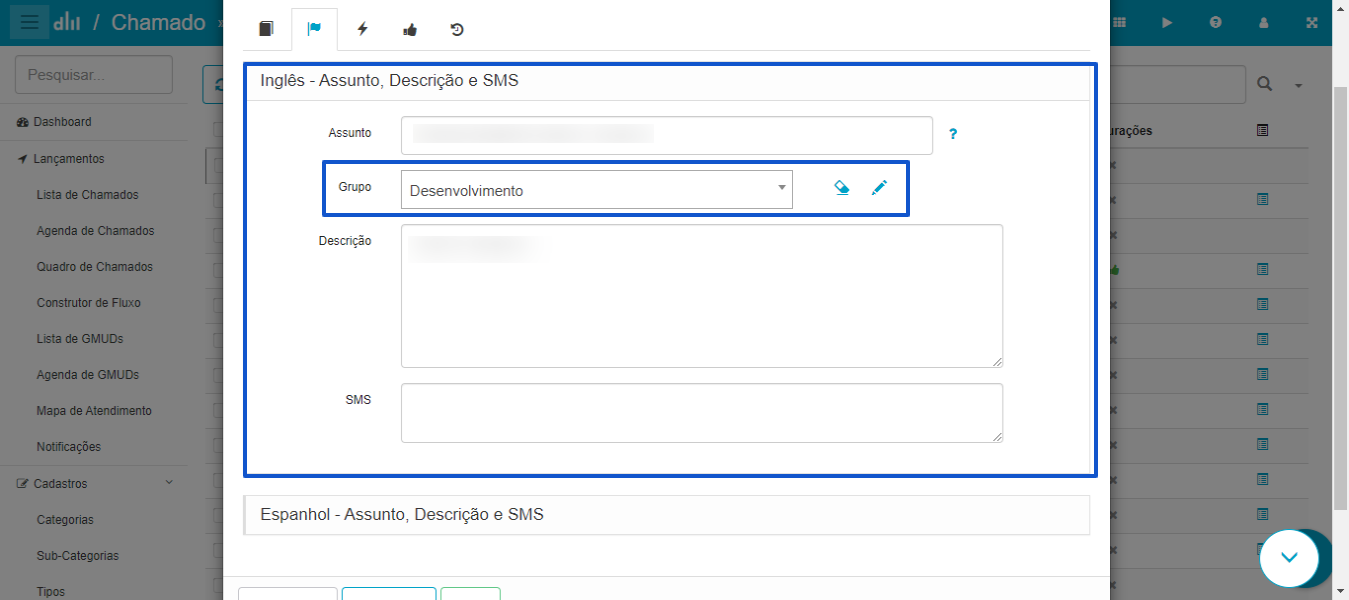Open Dashboard in the sidebar
Viewport: 1349px width, 600px height.
coord(62,122)
